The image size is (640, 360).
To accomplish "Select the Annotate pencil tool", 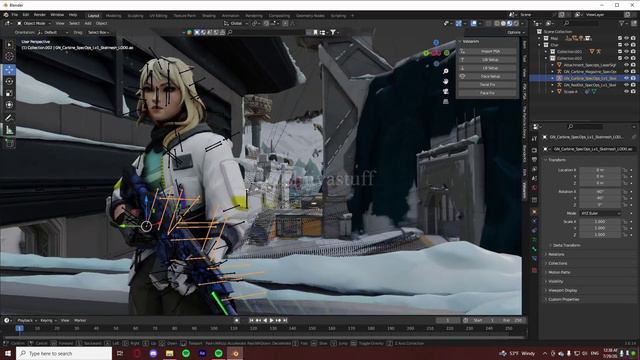I will pyautogui.click(x=9, y=118).
